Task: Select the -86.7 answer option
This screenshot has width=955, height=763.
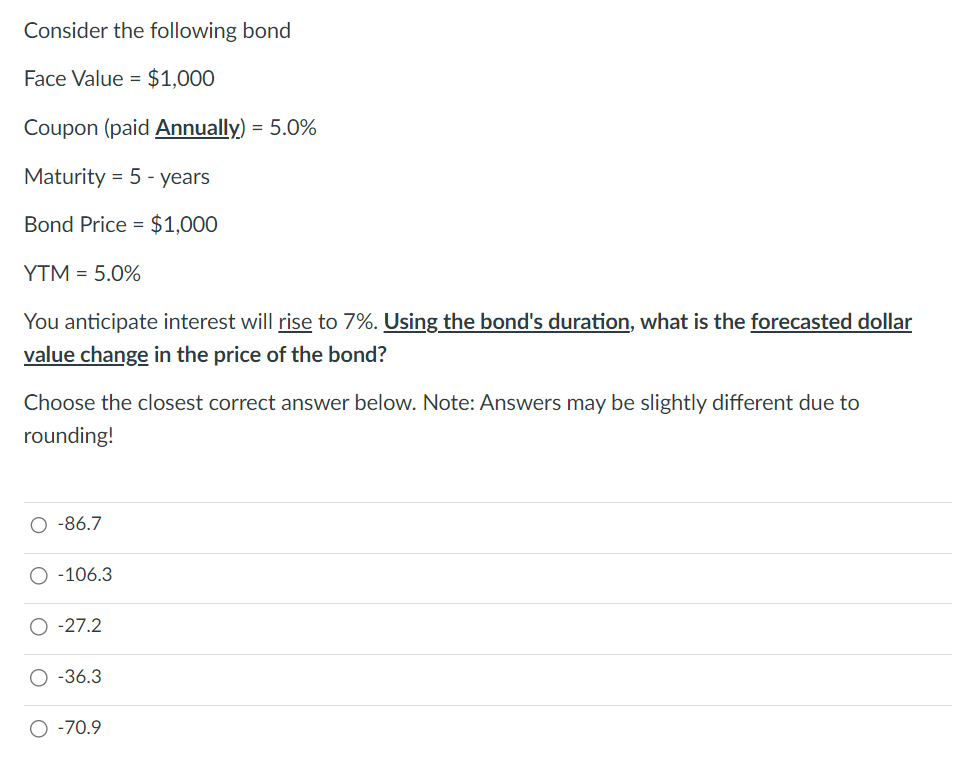Action: 37,524
